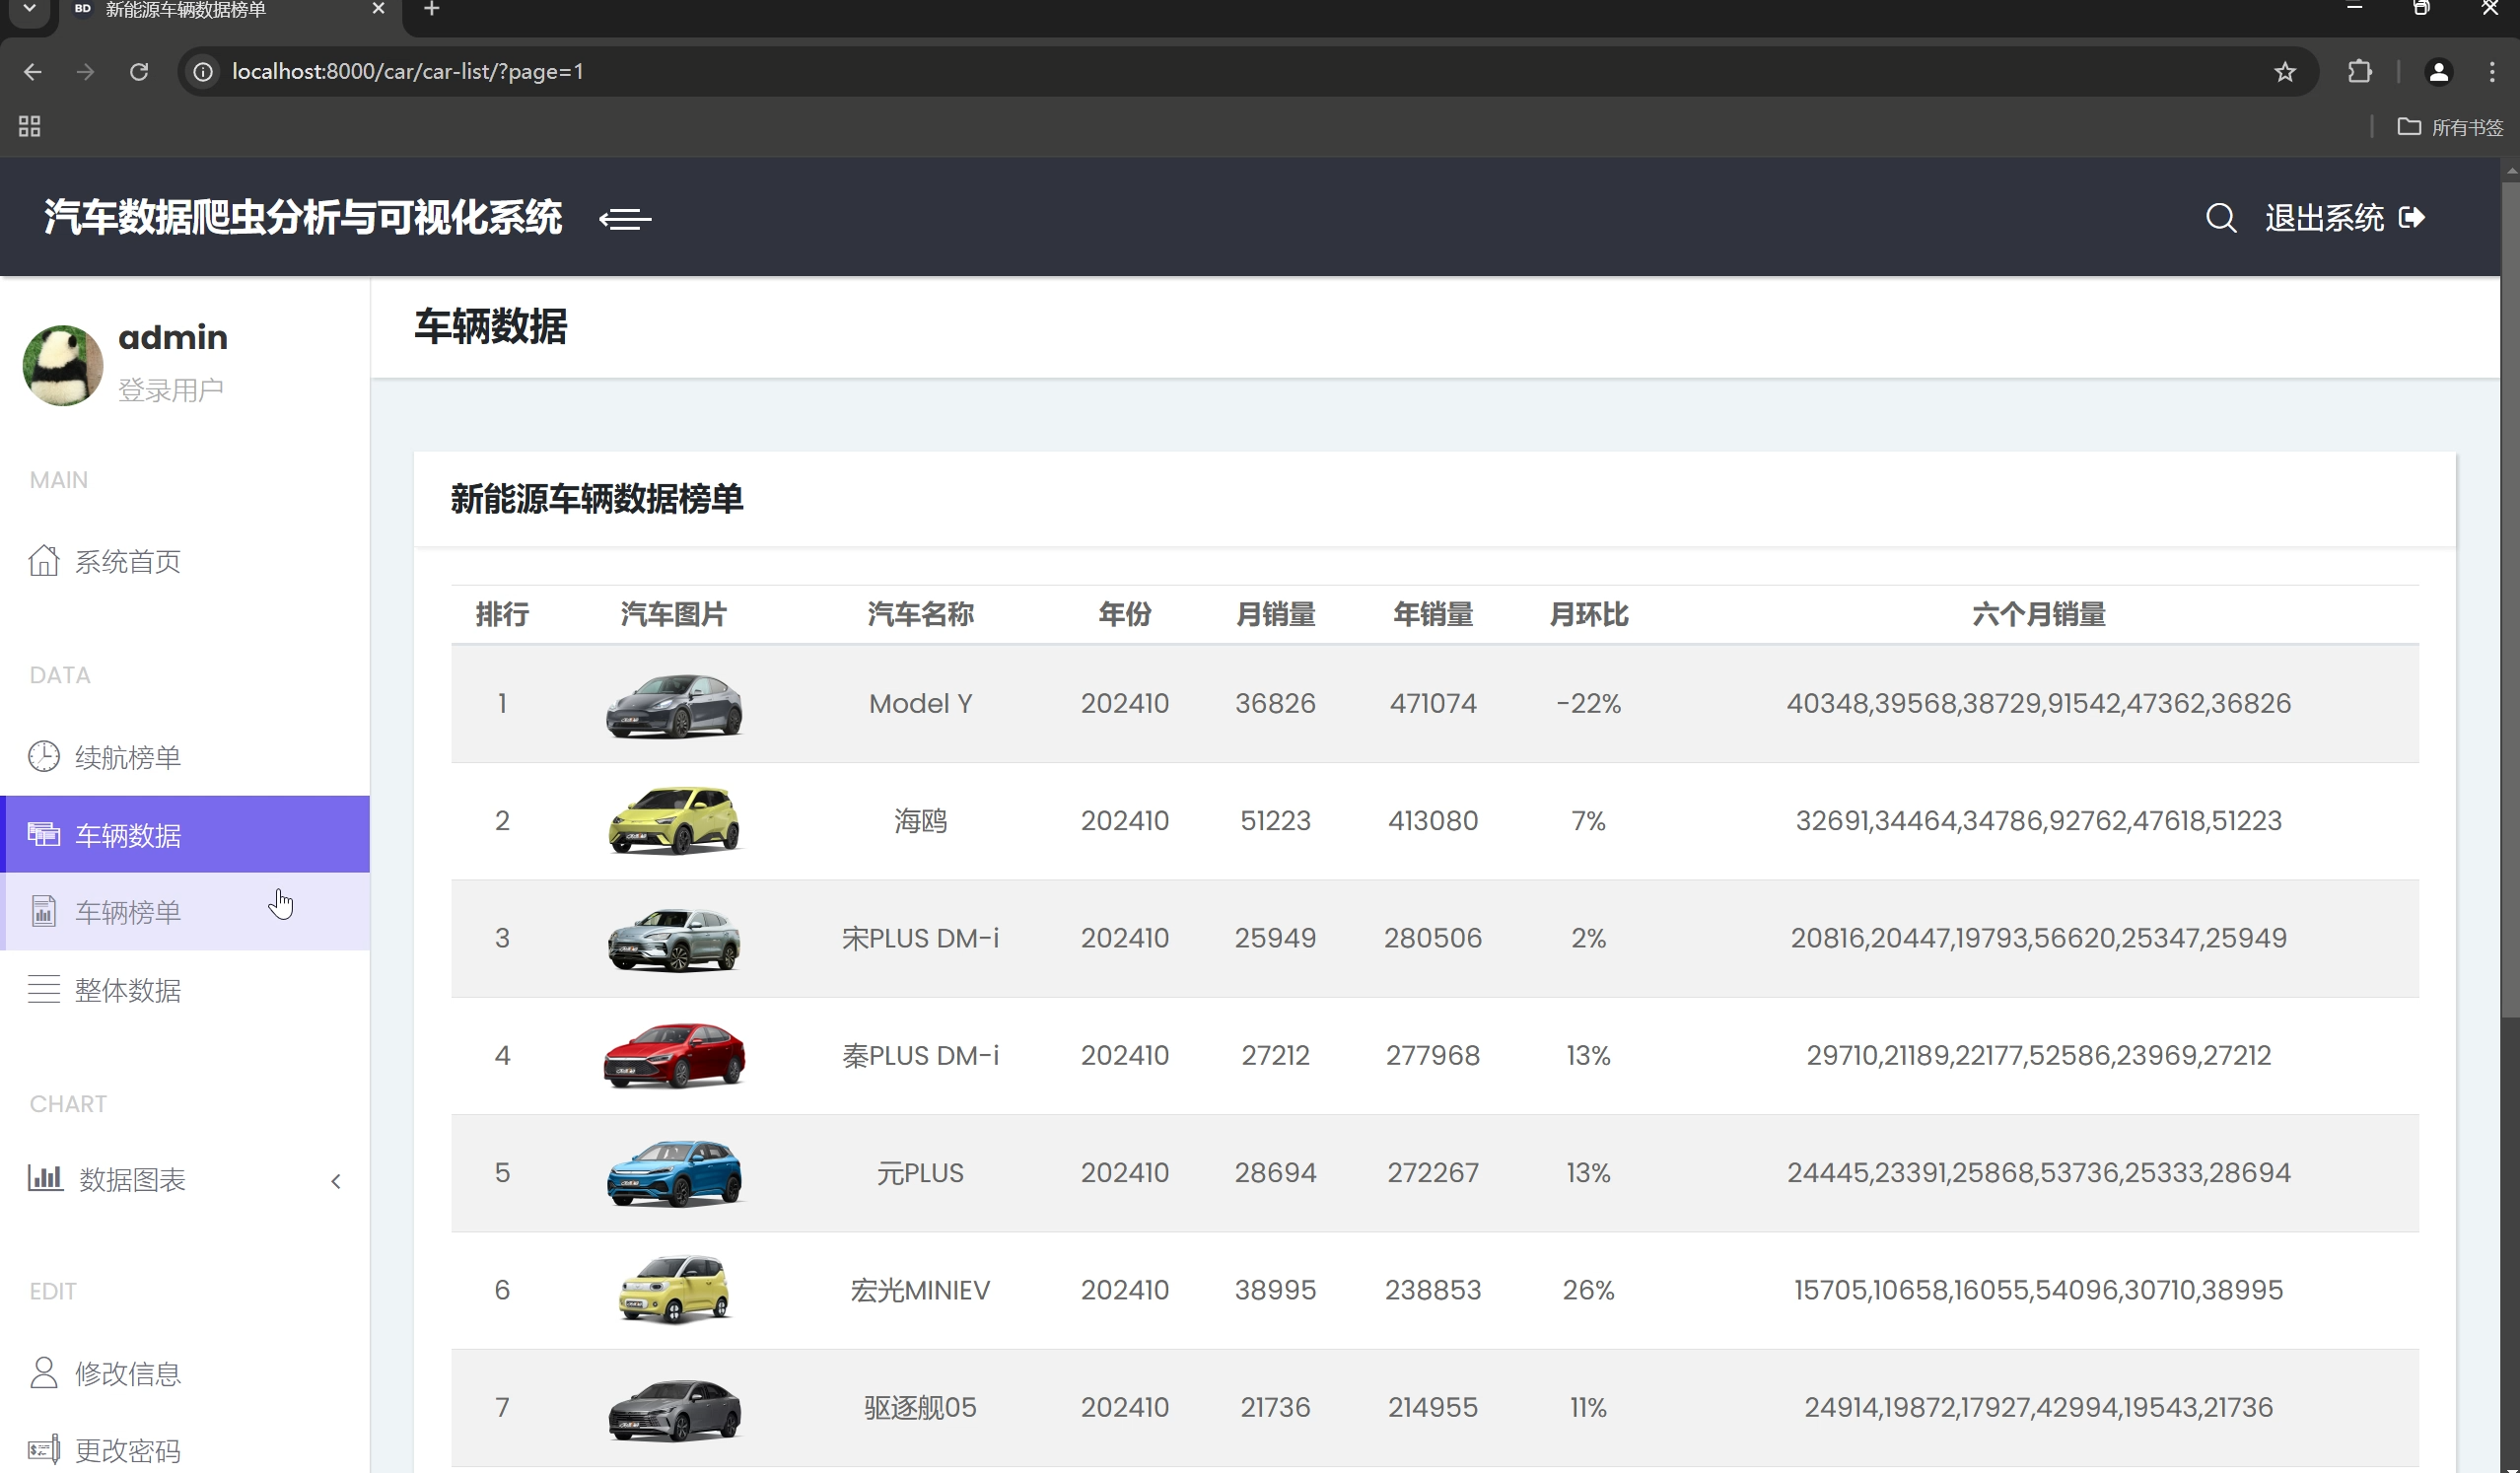Click the list icon beside 整体数据
Image resolution: width=2520 pixels, height=1473 pixels.
[43, 989]
